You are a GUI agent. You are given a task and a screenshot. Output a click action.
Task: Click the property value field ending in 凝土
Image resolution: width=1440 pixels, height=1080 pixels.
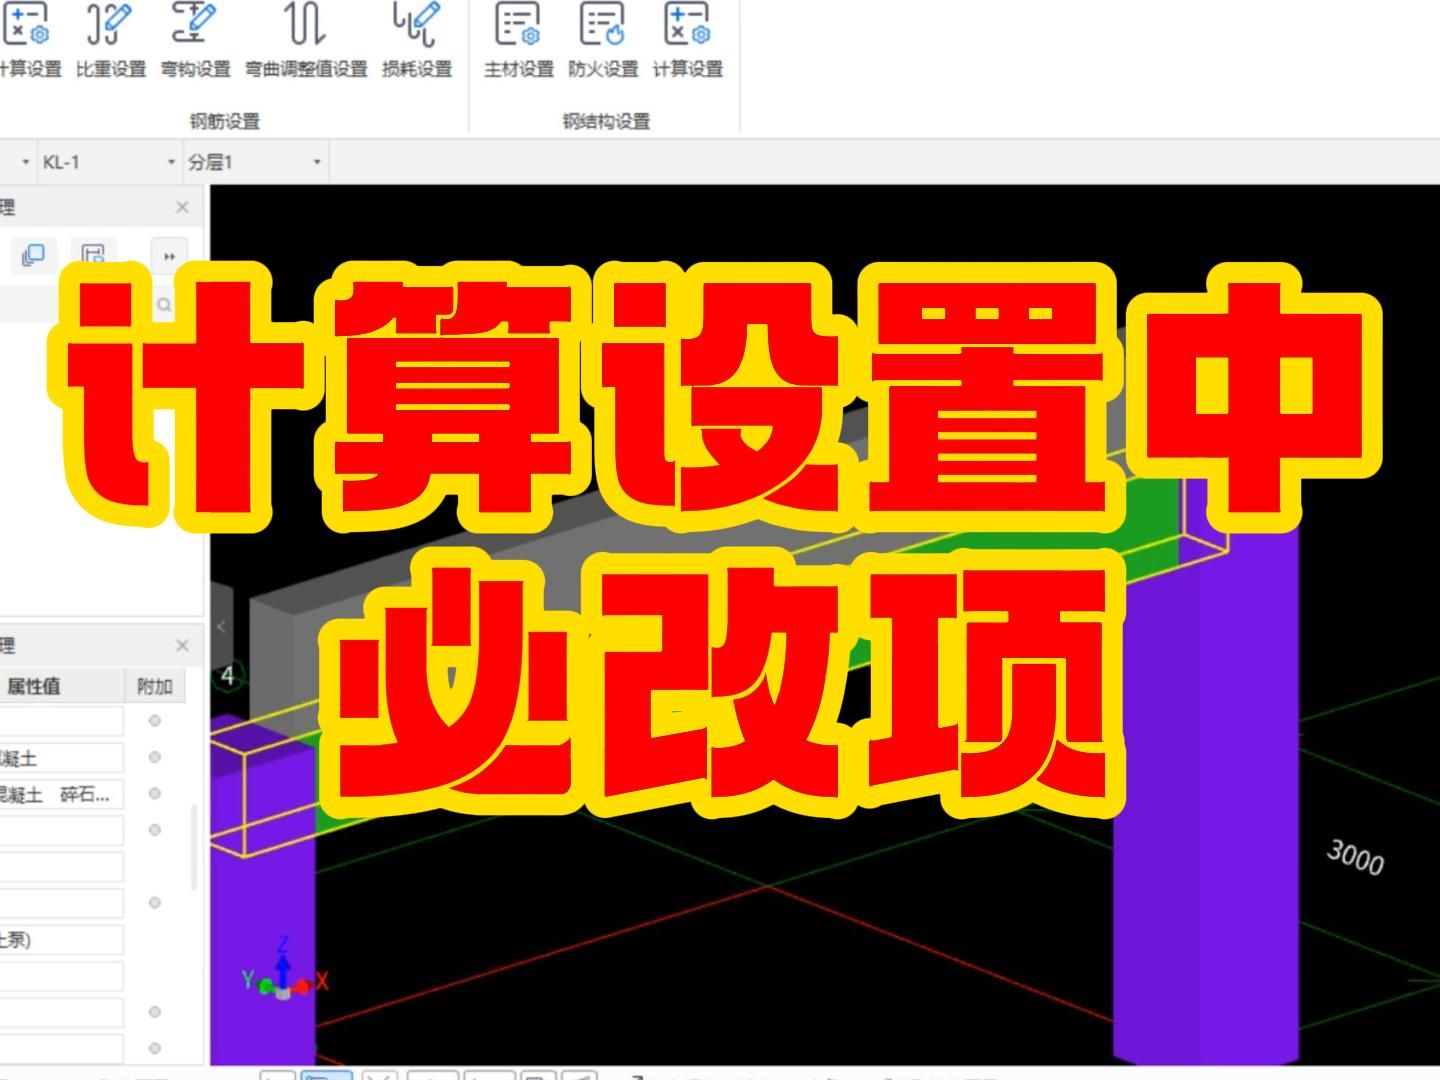[61, 758]
